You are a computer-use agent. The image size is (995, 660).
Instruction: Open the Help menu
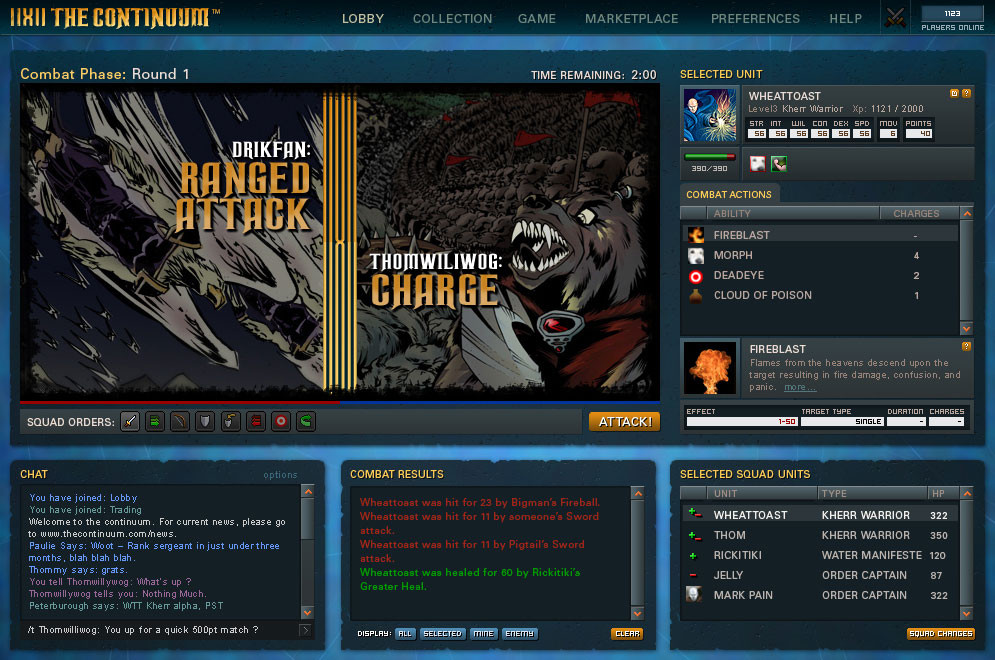tap(845, 18)
